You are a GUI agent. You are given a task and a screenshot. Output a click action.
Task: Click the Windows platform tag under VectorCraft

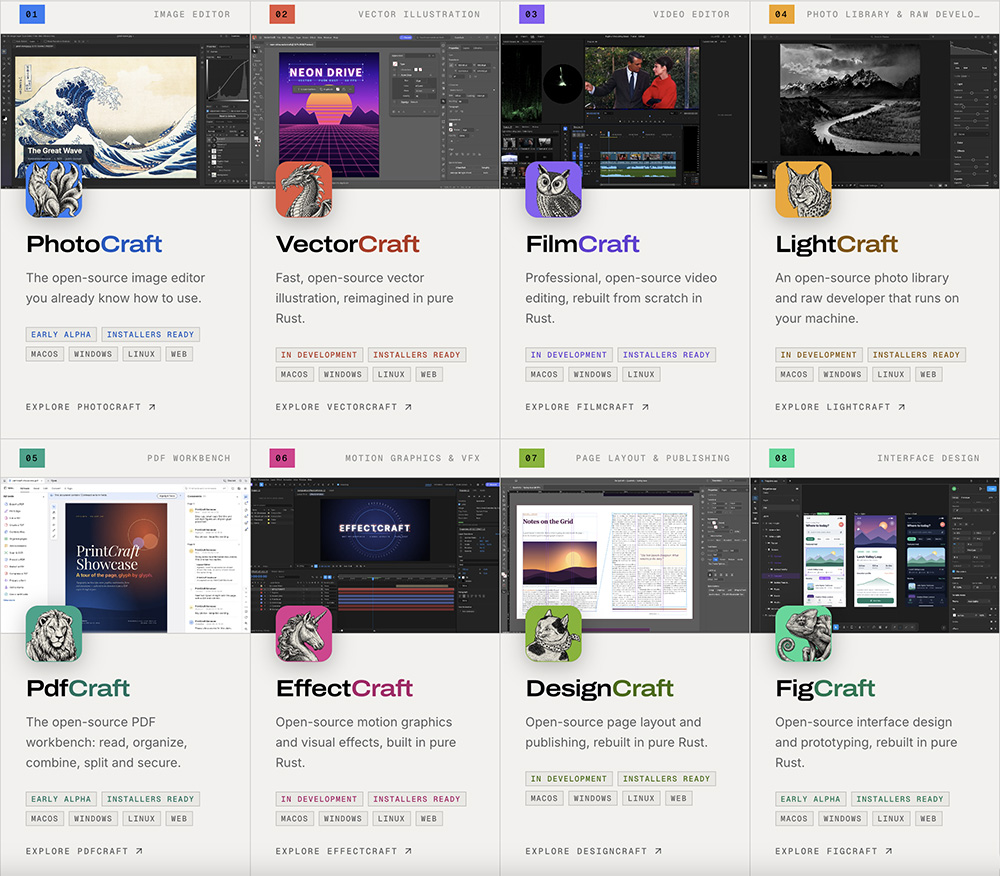[x=342, y=375]
